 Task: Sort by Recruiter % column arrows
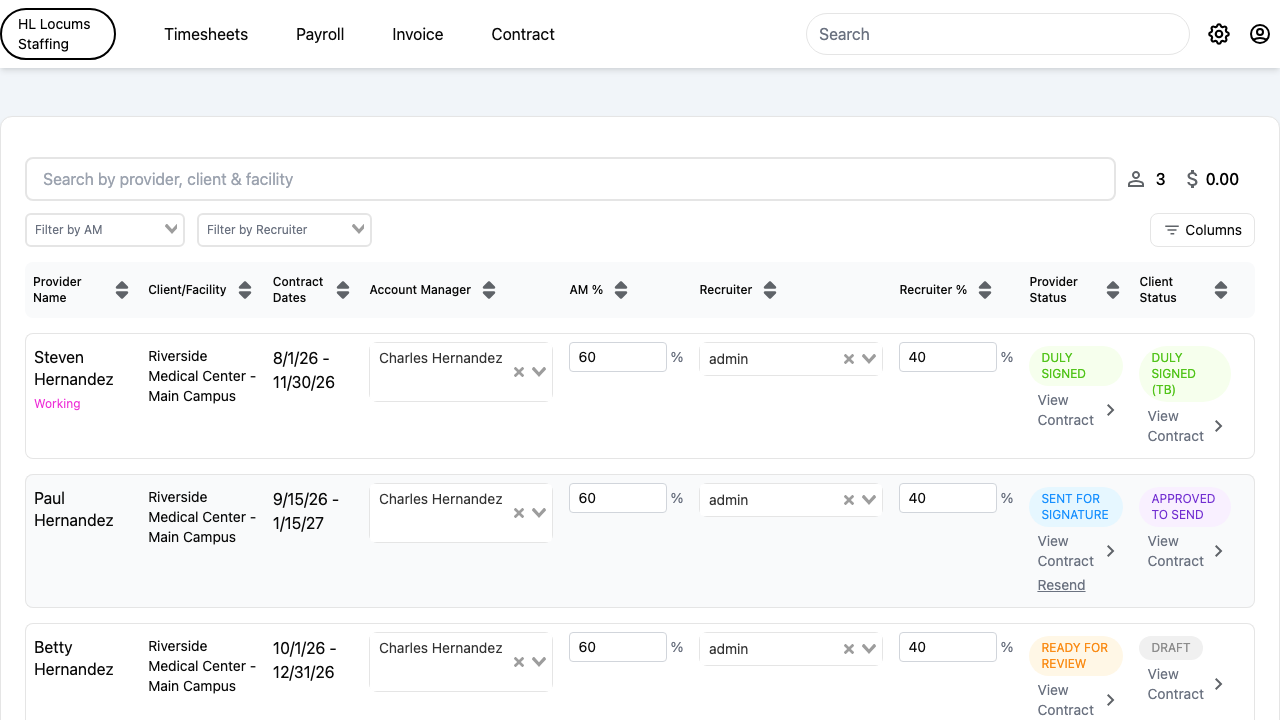click(985, 290)
